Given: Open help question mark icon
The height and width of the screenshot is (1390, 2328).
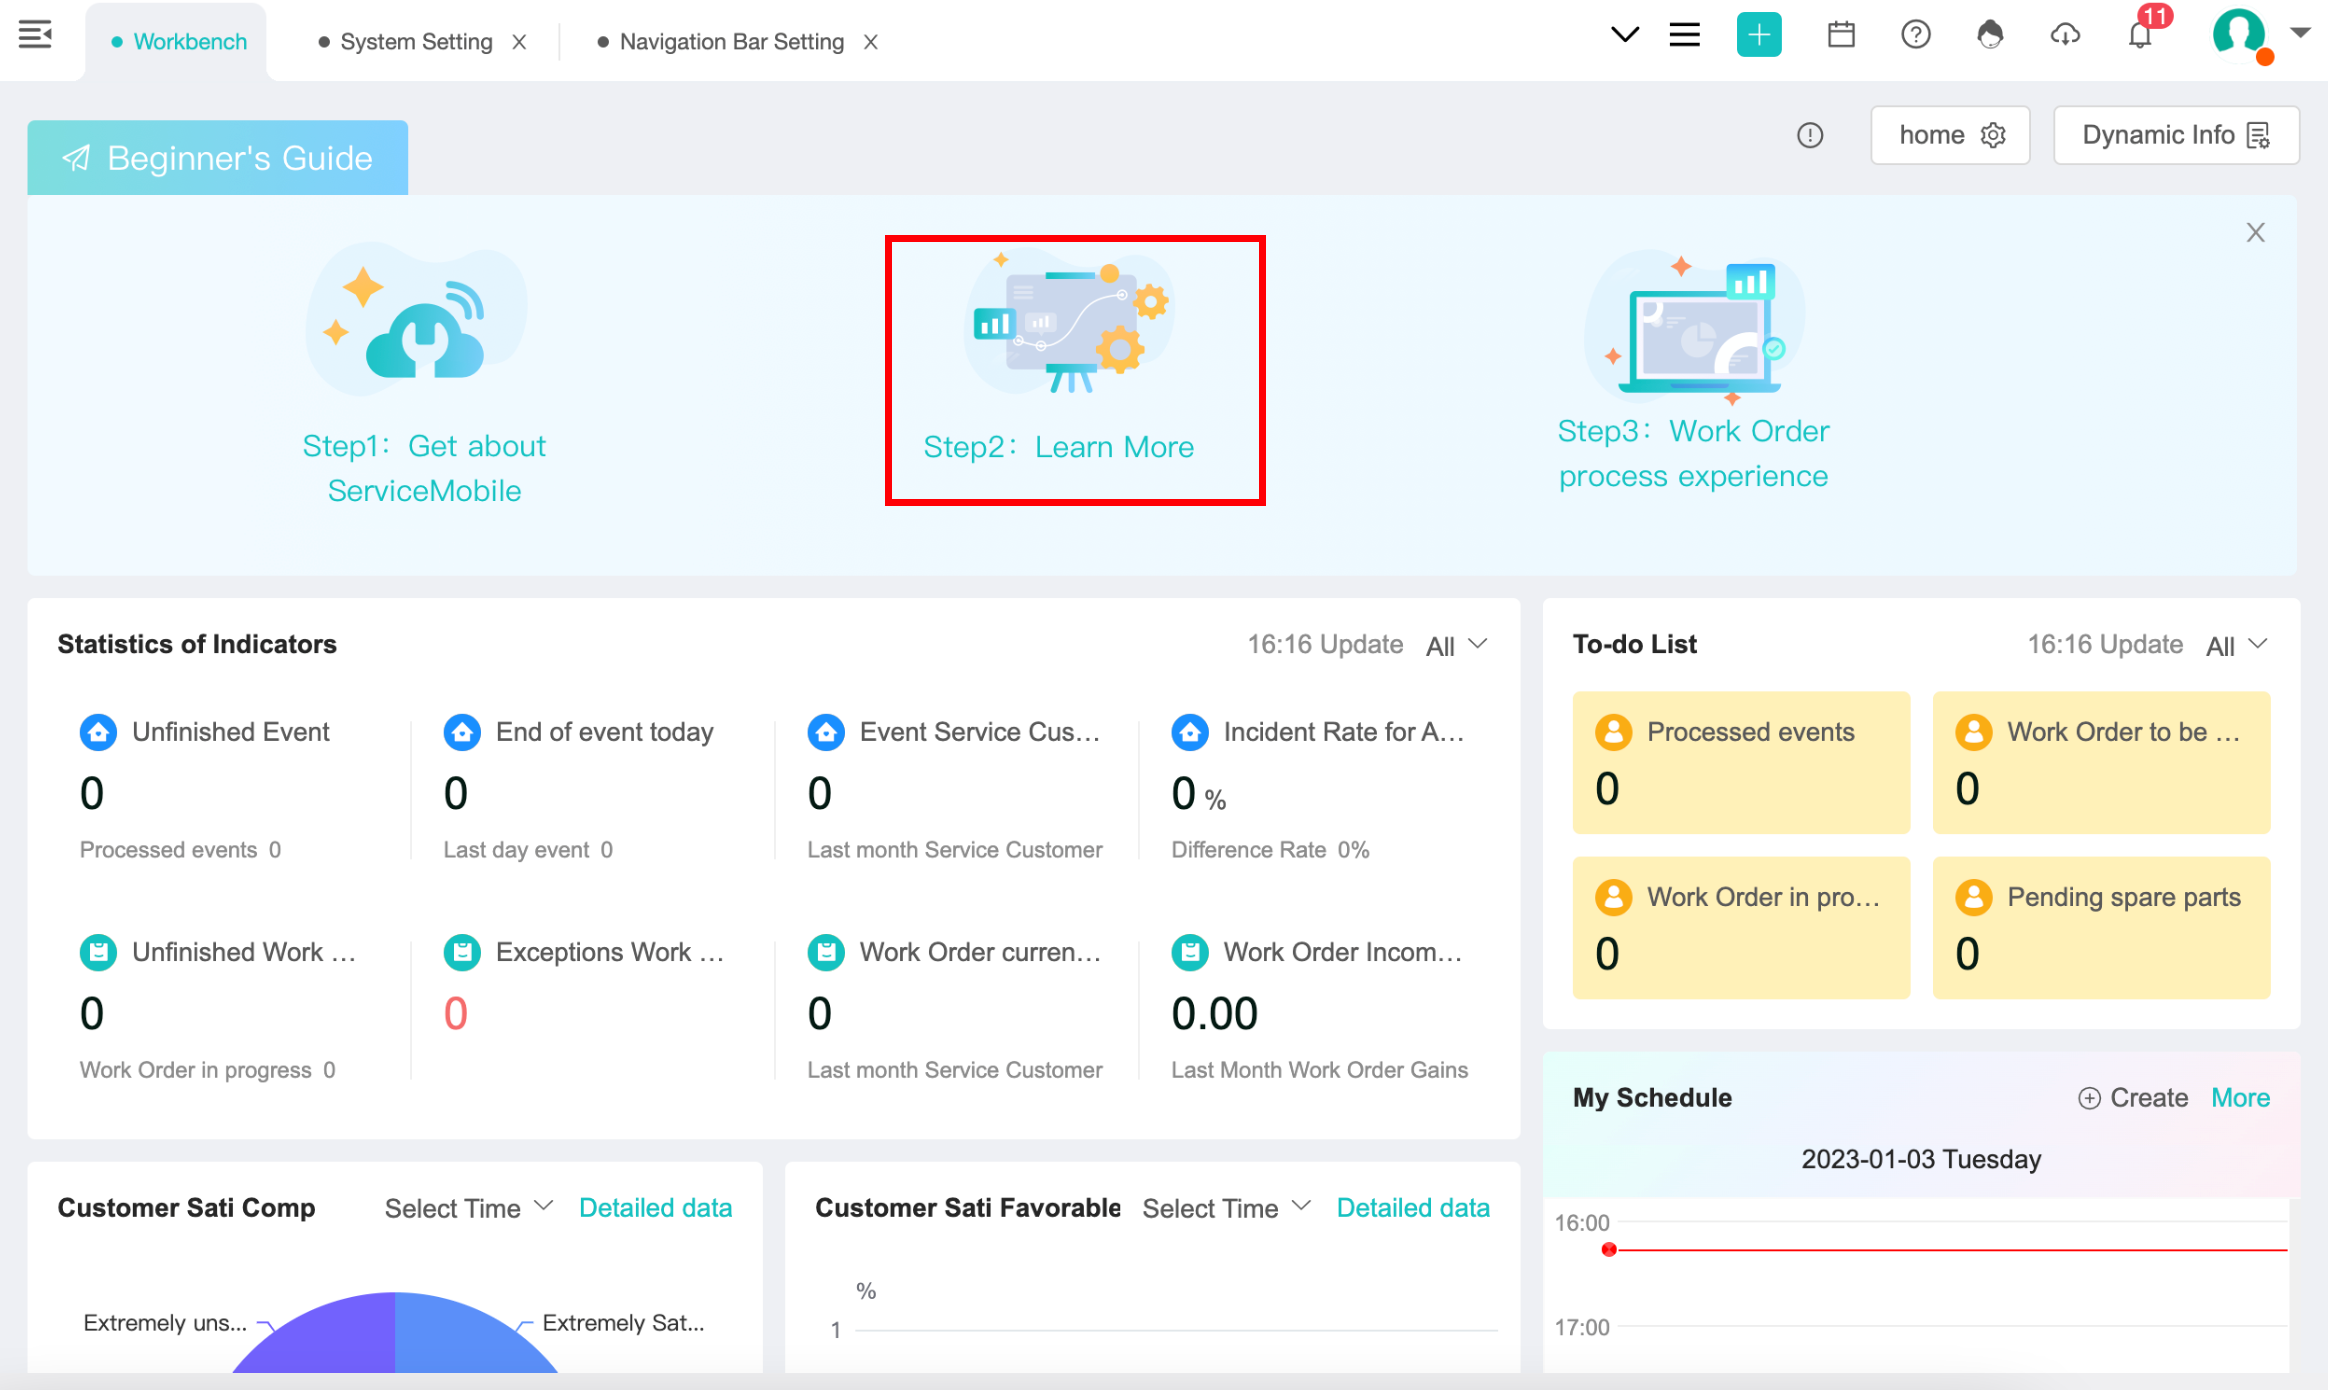Looking at the screenshot, I should 1915,35.
